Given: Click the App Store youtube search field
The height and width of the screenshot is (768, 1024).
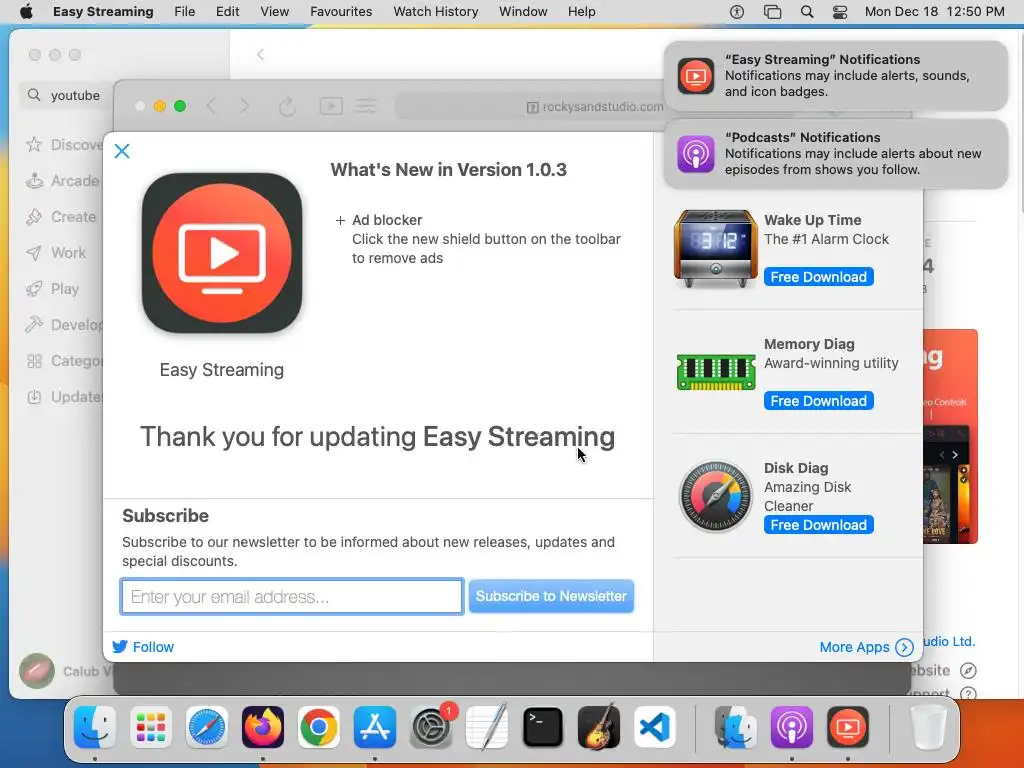Looking at the screenshot, I should 67,95.
